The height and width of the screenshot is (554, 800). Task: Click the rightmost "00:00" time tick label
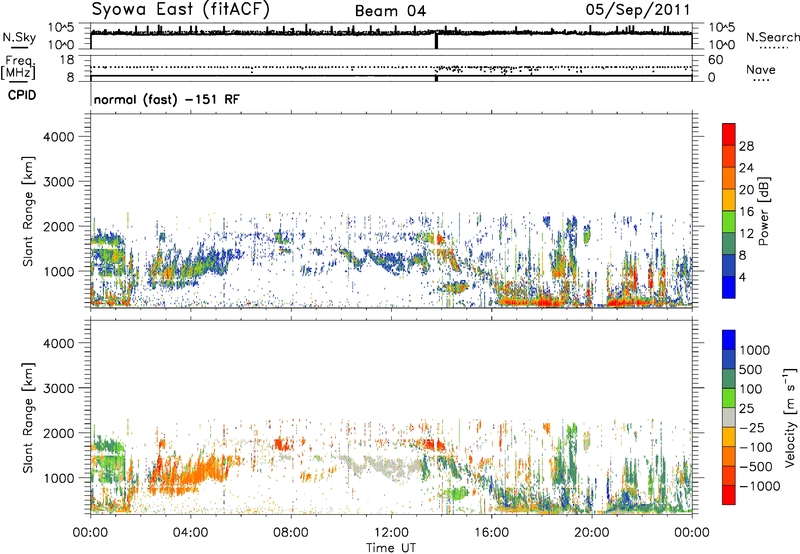coord(692,533)
